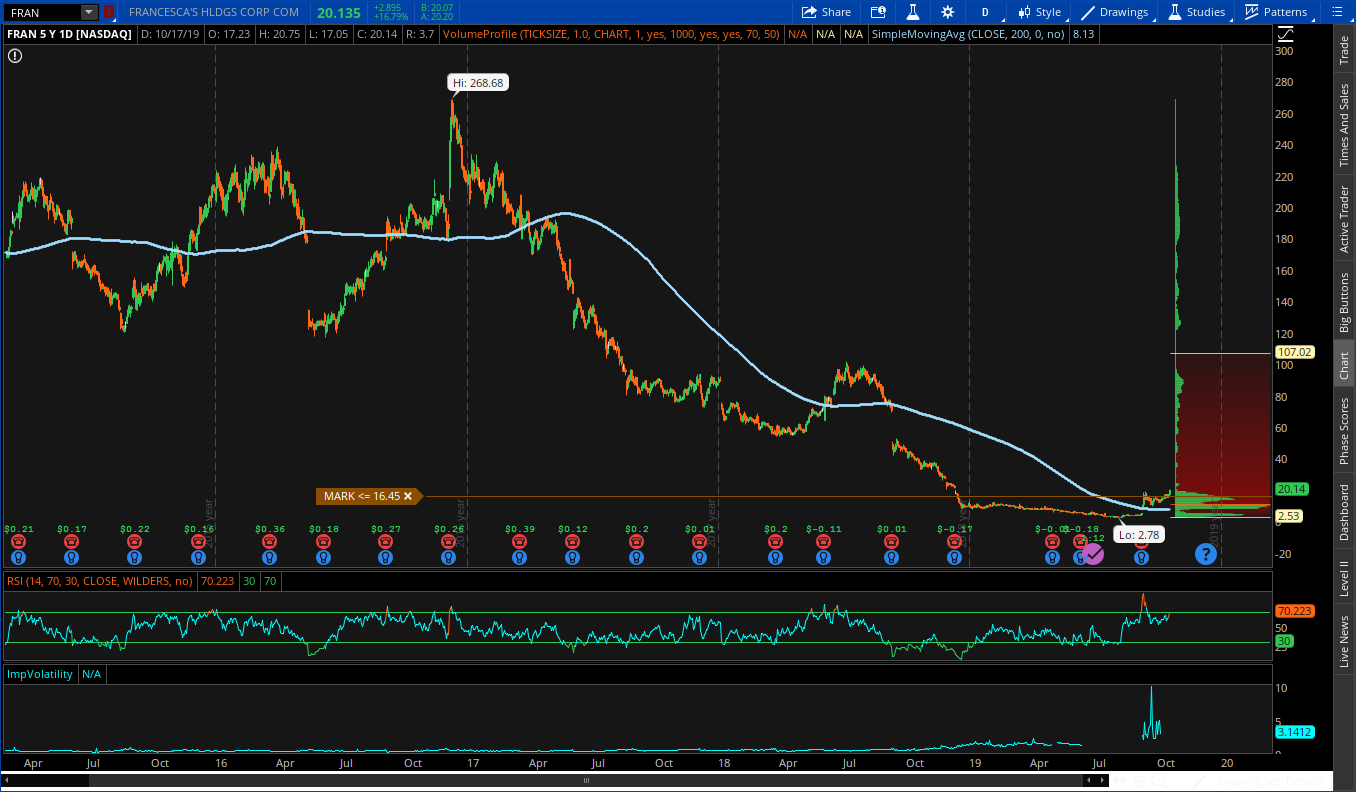Click the 3.1412 implied volatility axis value
This screenshot has height=792, width=1356.
point(1295,732)
